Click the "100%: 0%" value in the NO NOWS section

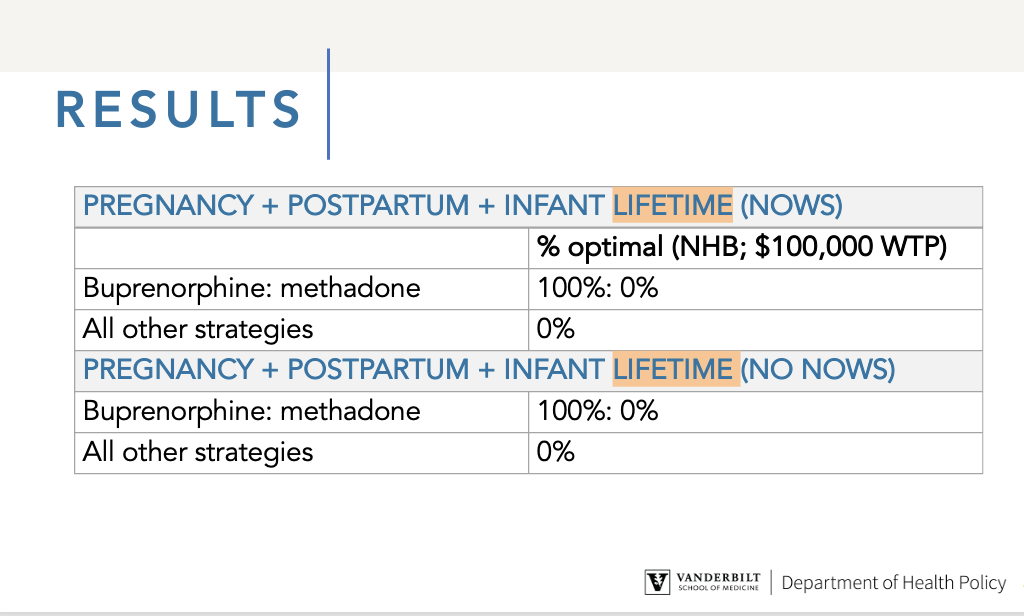[598, 411]
